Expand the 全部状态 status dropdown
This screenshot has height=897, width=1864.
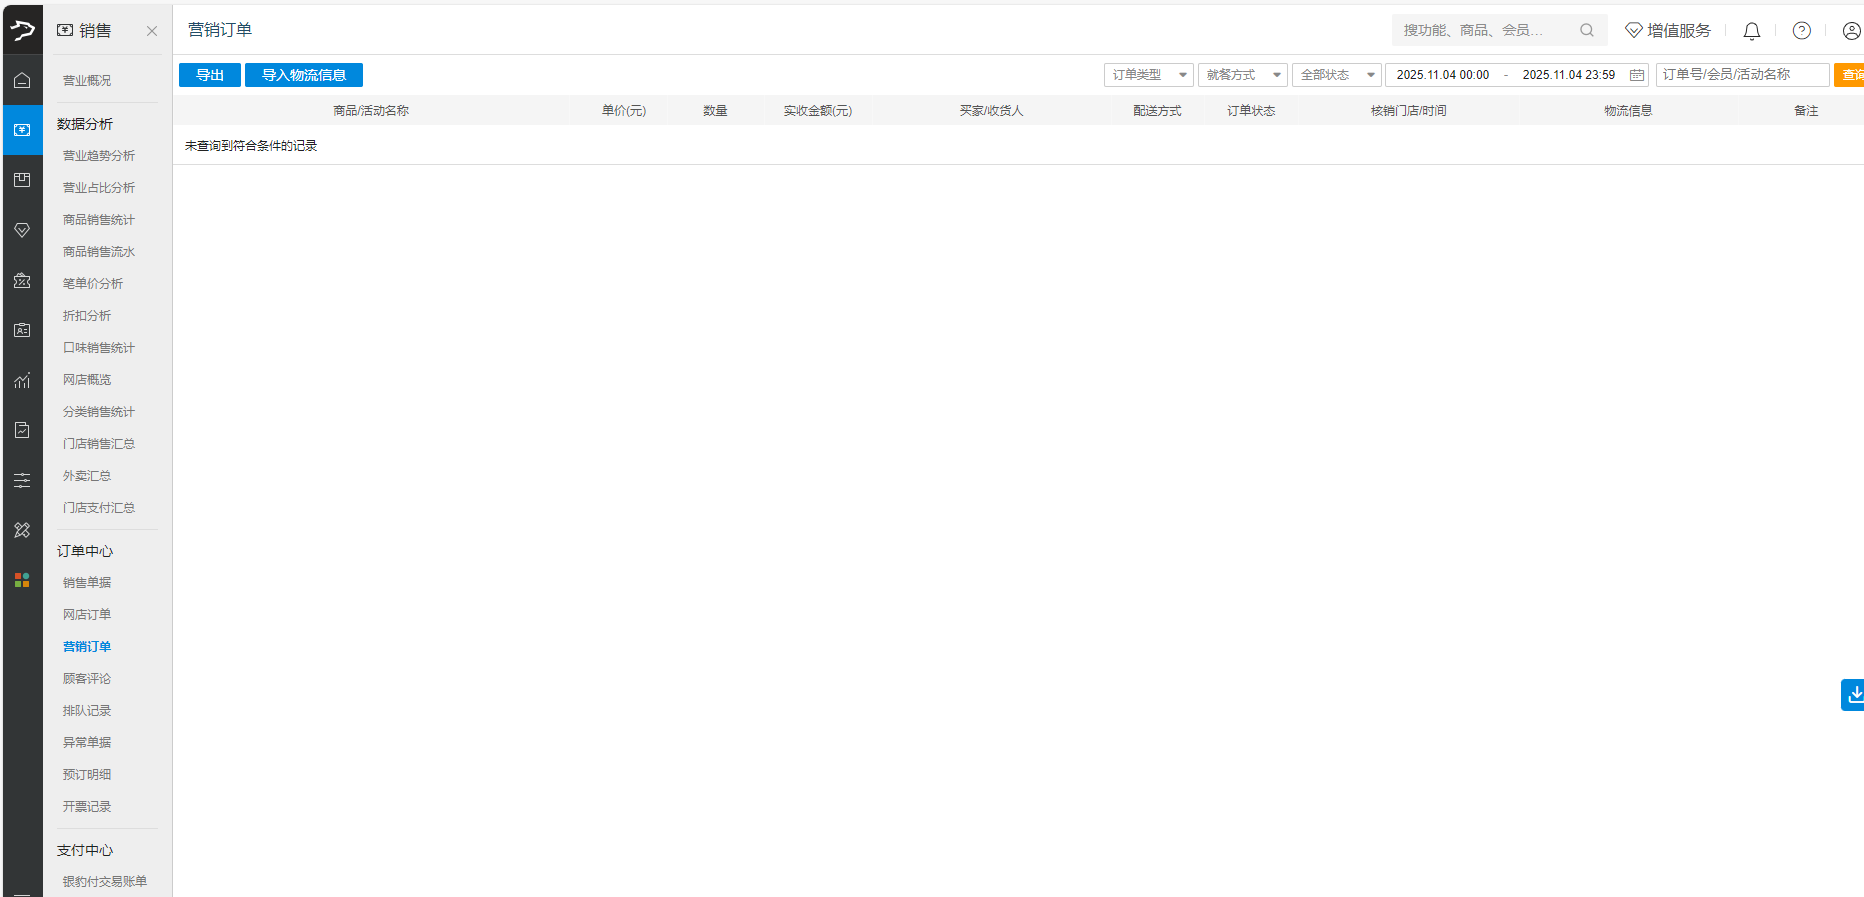click(1336, 75)
